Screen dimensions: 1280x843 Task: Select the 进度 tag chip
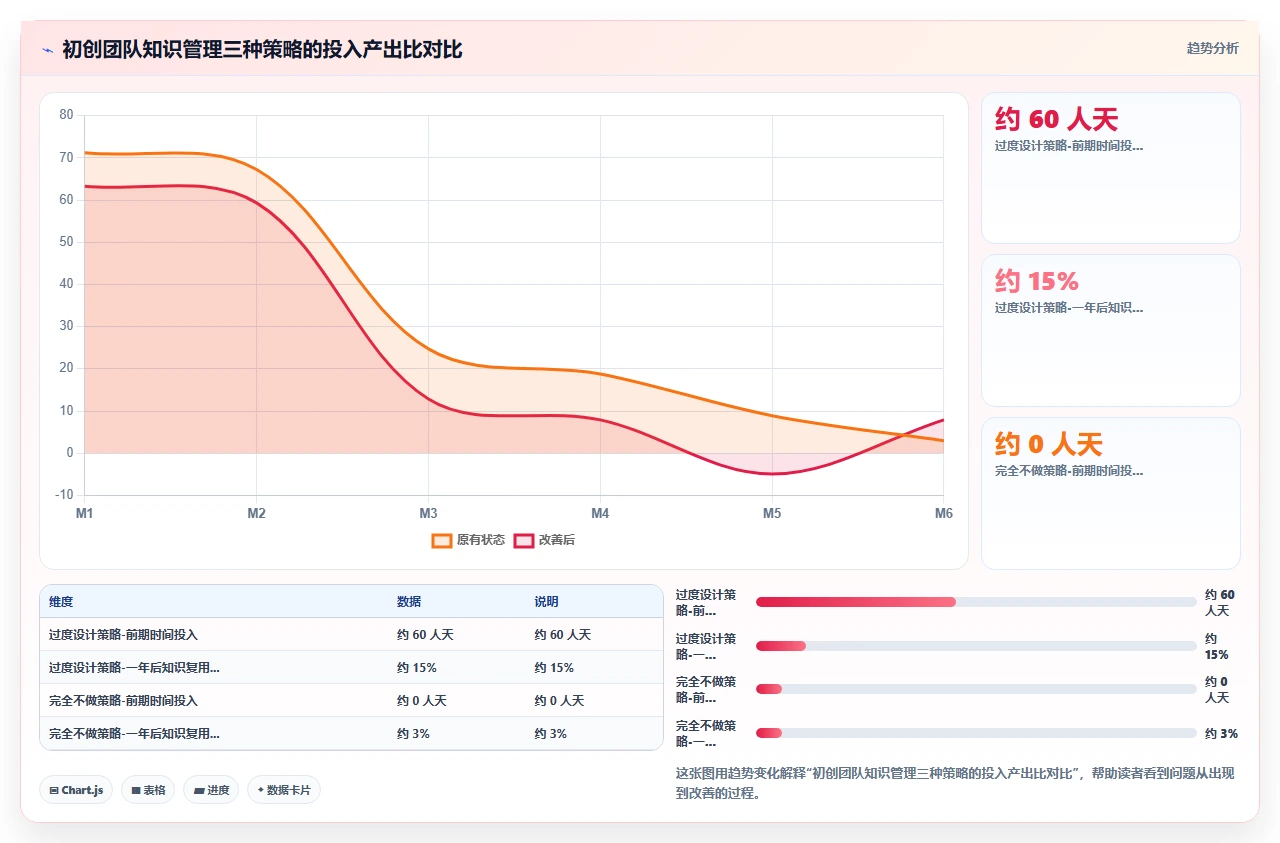pos(211,790)
